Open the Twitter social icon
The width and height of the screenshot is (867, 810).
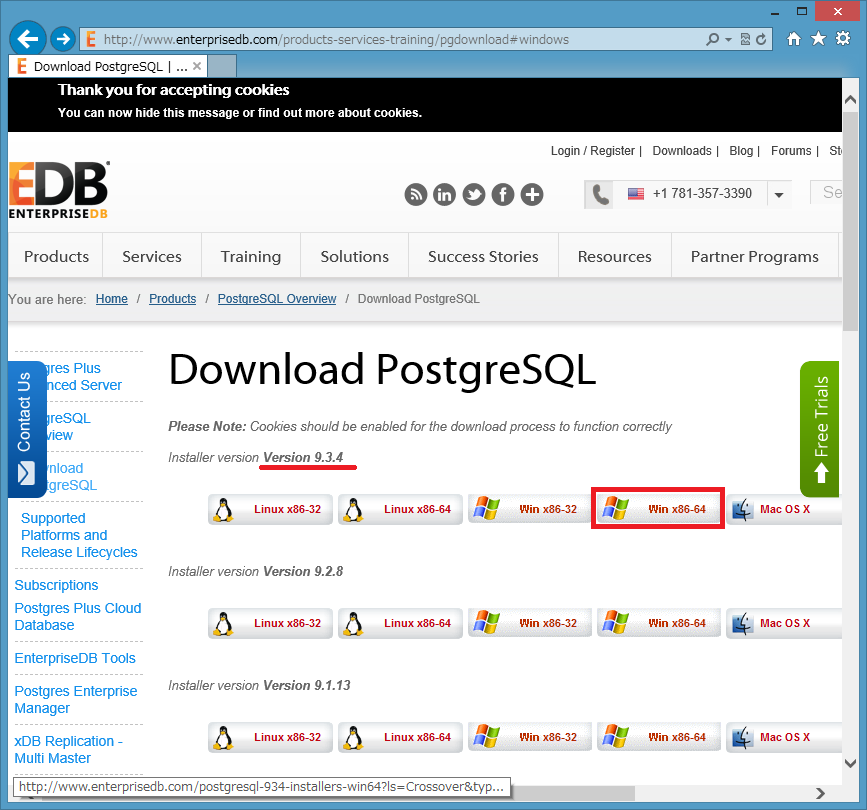[x=474, y=194]
